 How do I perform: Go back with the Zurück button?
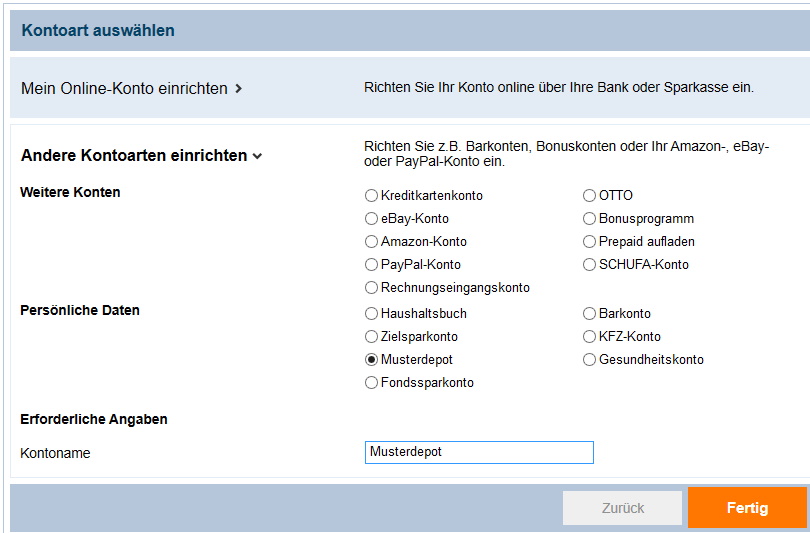pos(622,508)
